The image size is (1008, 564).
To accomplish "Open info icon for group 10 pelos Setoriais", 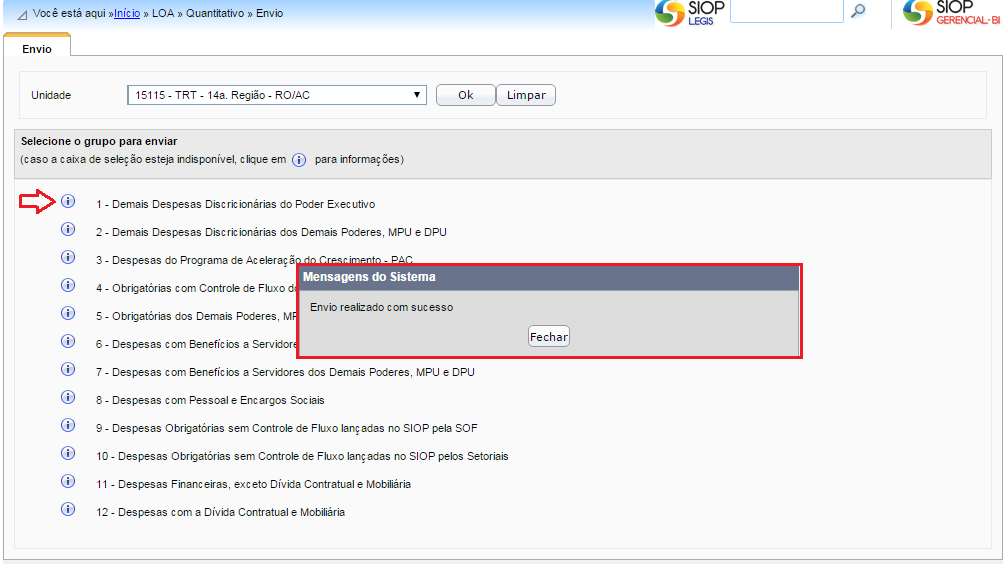I will tap(68, 453).
